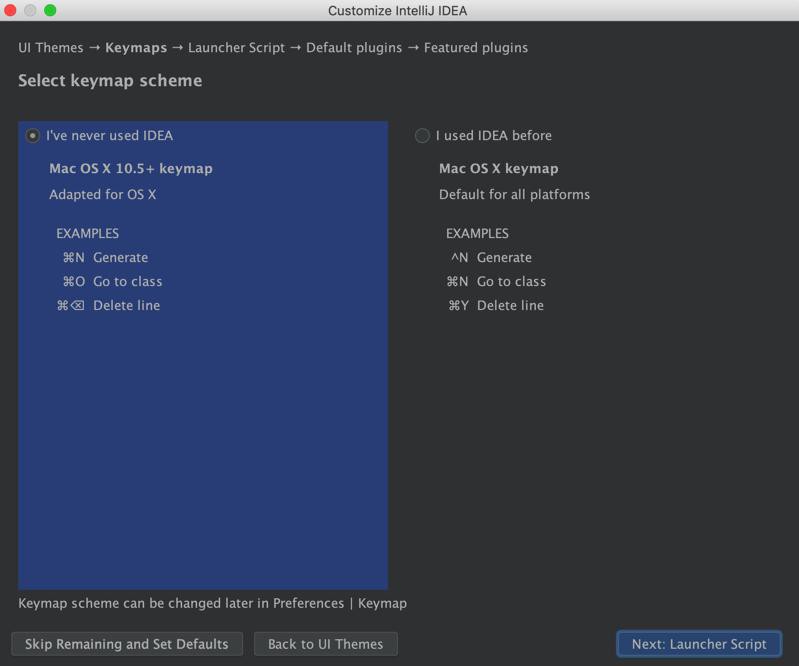Click the "Mac OS X keymap" title
The image size is (799, 666).
[499, 169]
